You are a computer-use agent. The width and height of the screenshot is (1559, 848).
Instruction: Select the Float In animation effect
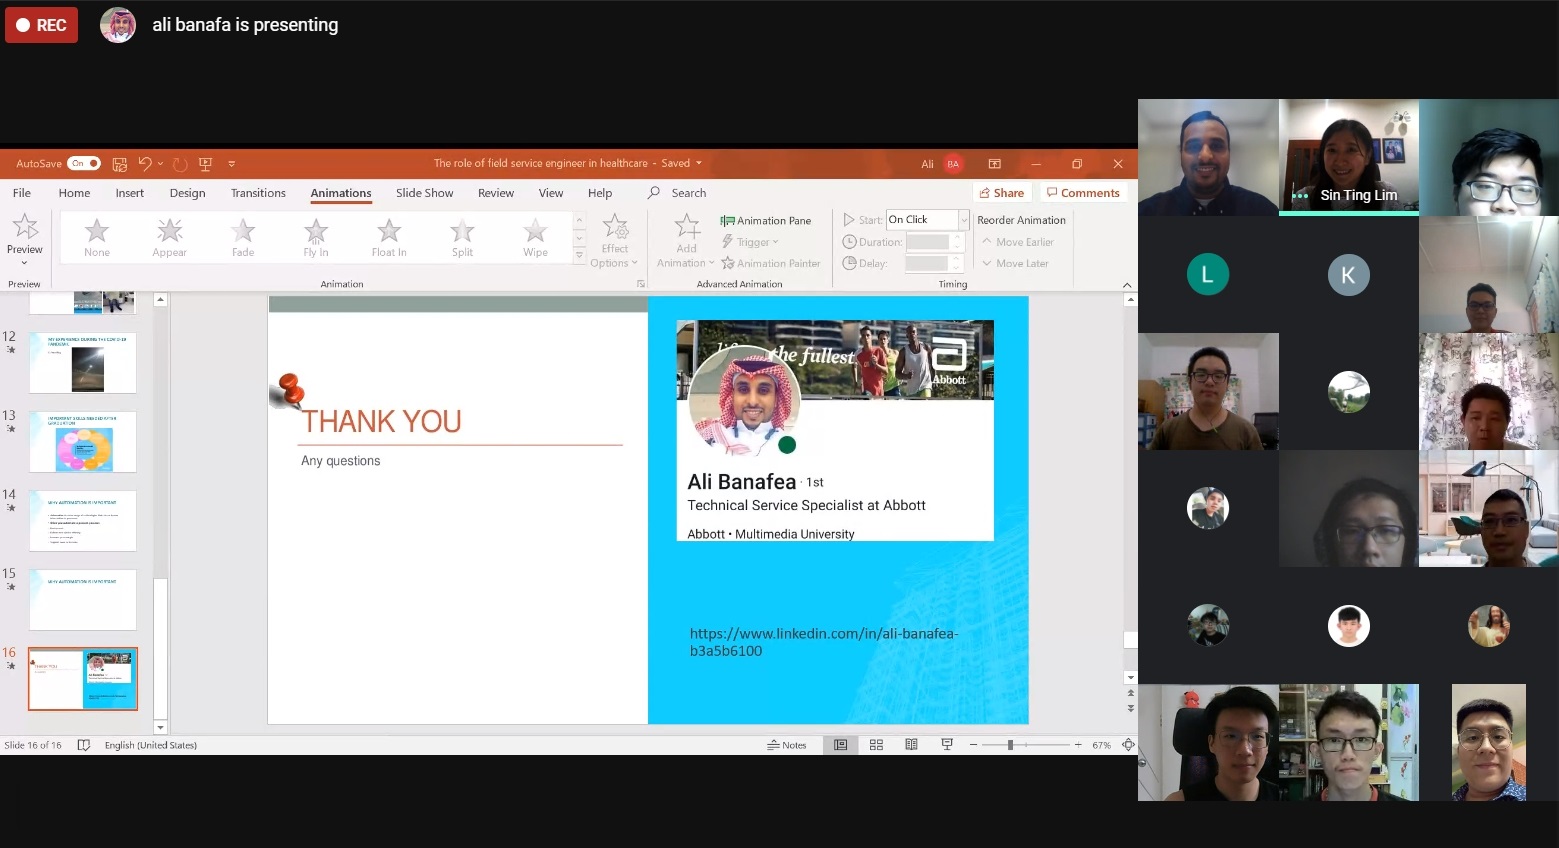[x=389, y=238]
